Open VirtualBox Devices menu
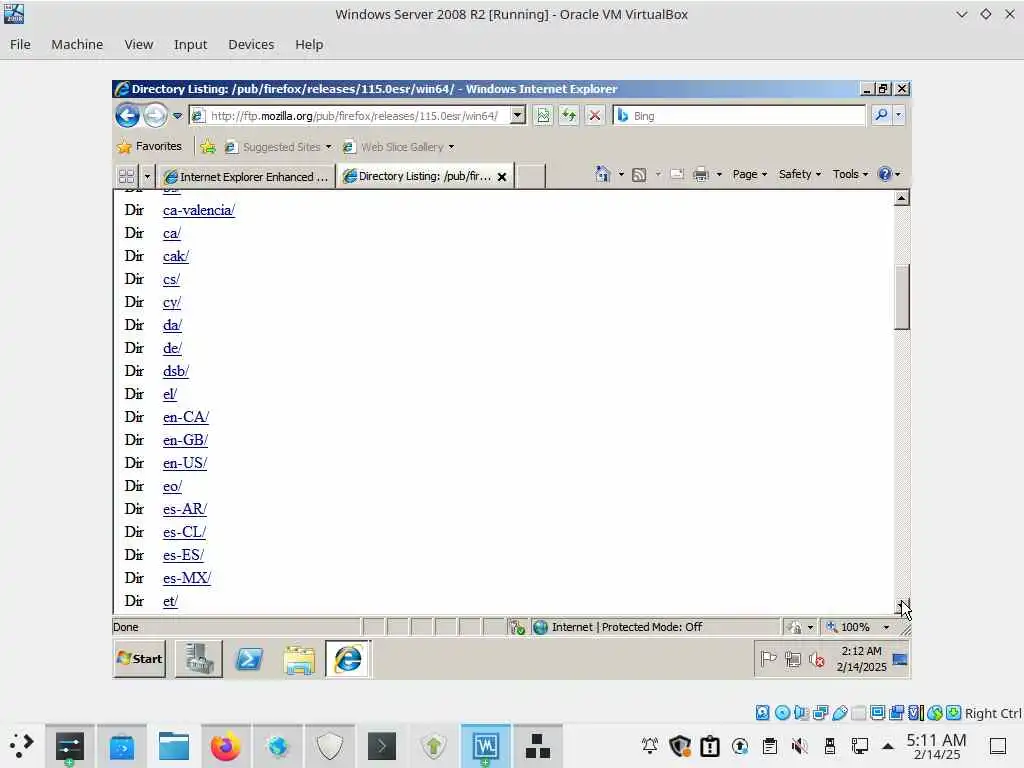Image resolution: width=1024 pixels, height=768 pixels. [251, 44]
